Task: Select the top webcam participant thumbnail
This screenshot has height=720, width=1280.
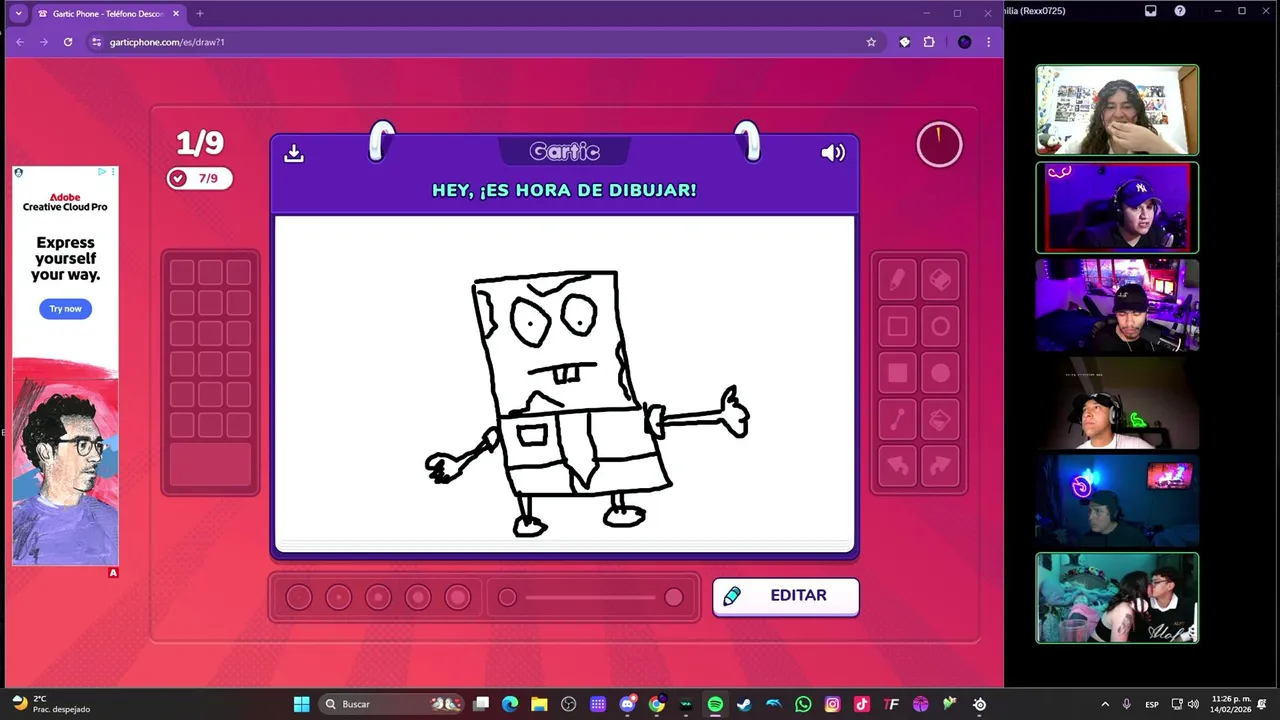Action: tap(1117, 110)
